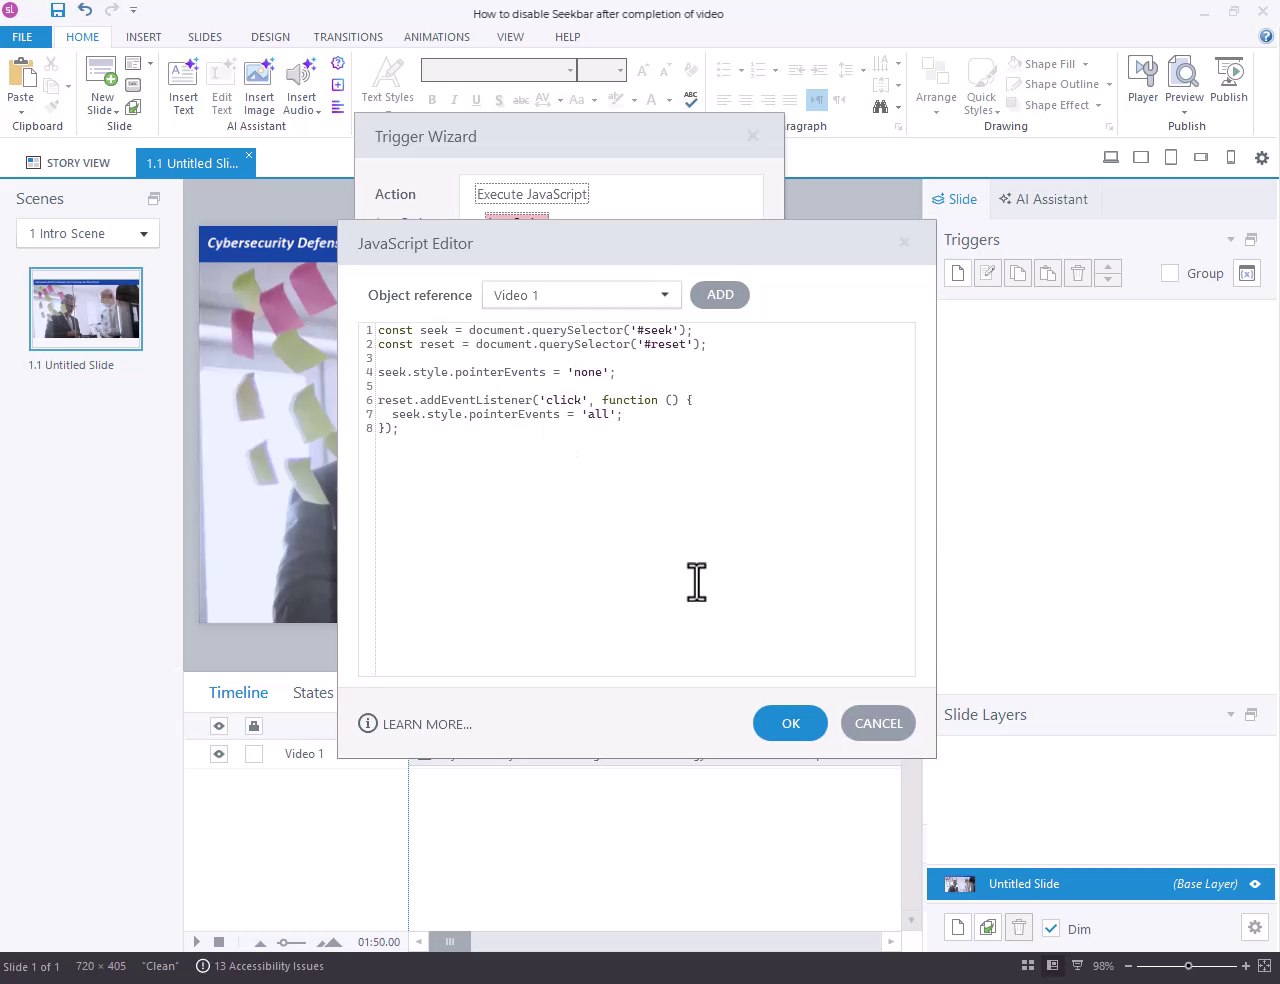Toggle the Group checkbox in Triggers
Screen dimensions: 1280x984
[x=1169, y=273]
